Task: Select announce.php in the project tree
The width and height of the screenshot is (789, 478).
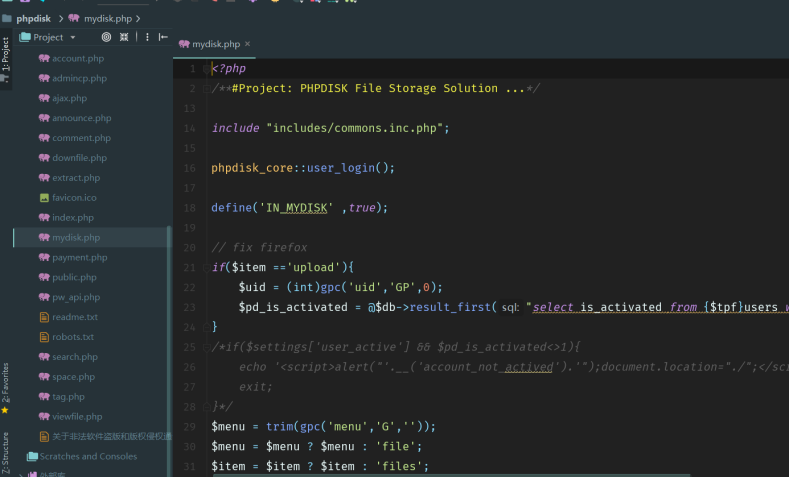Action: 82,118
